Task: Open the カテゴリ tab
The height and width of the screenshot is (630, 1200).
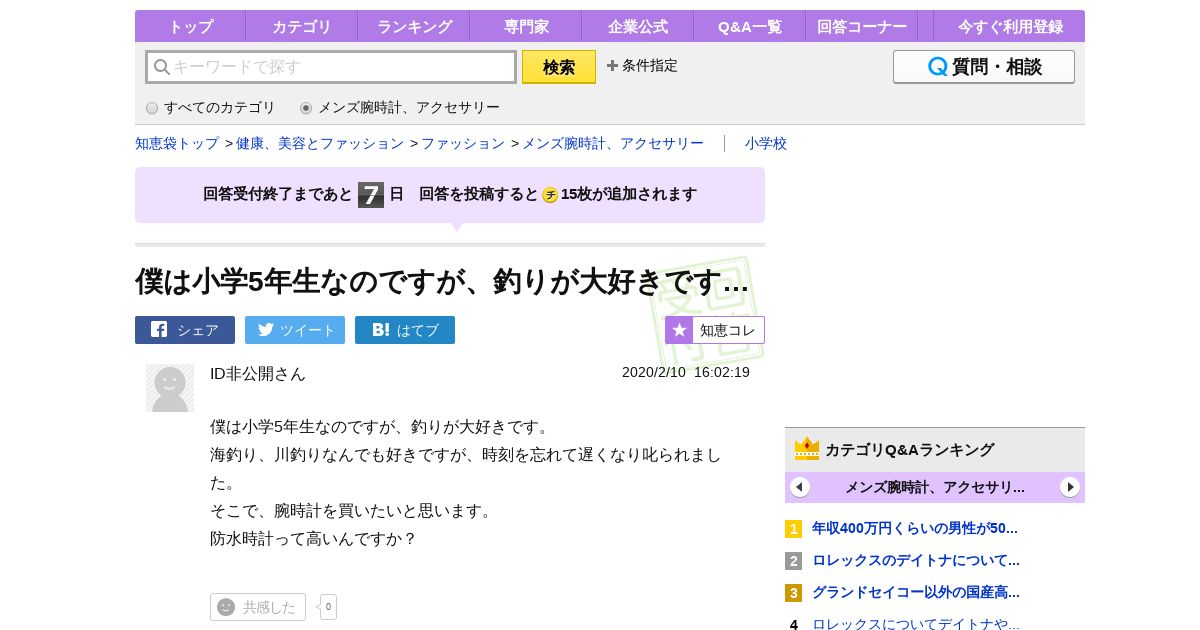Action: [x=301, y=27]
